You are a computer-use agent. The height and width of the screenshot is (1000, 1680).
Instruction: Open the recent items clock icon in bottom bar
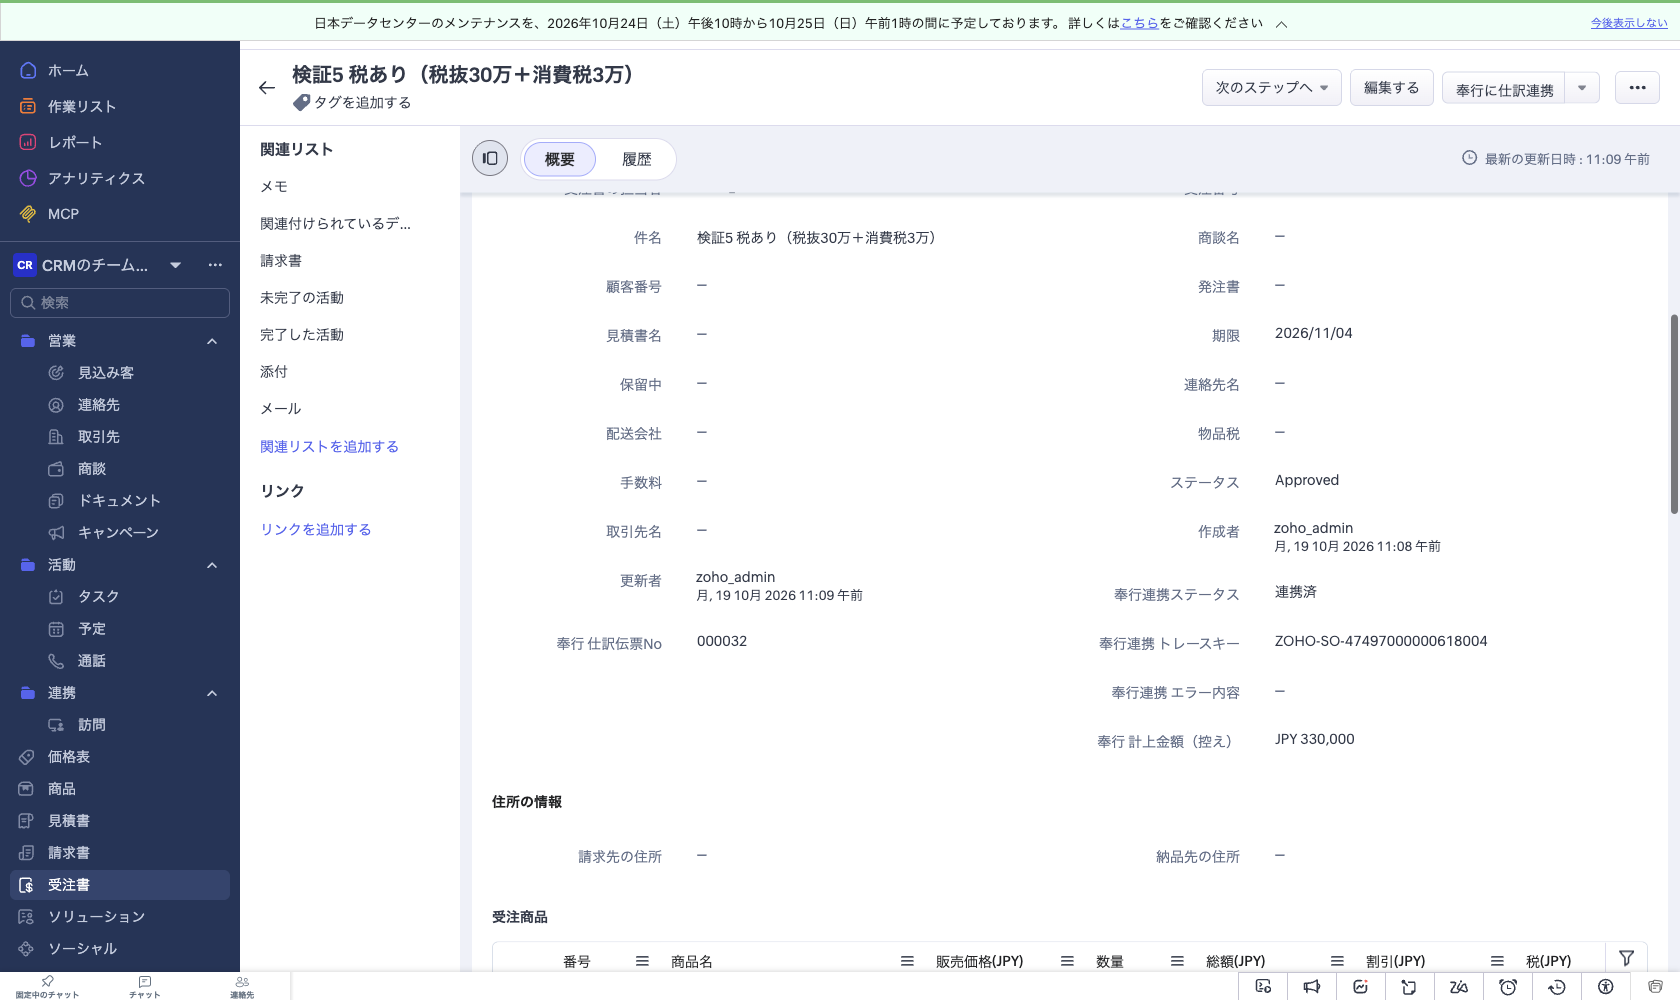[1557, 987]
